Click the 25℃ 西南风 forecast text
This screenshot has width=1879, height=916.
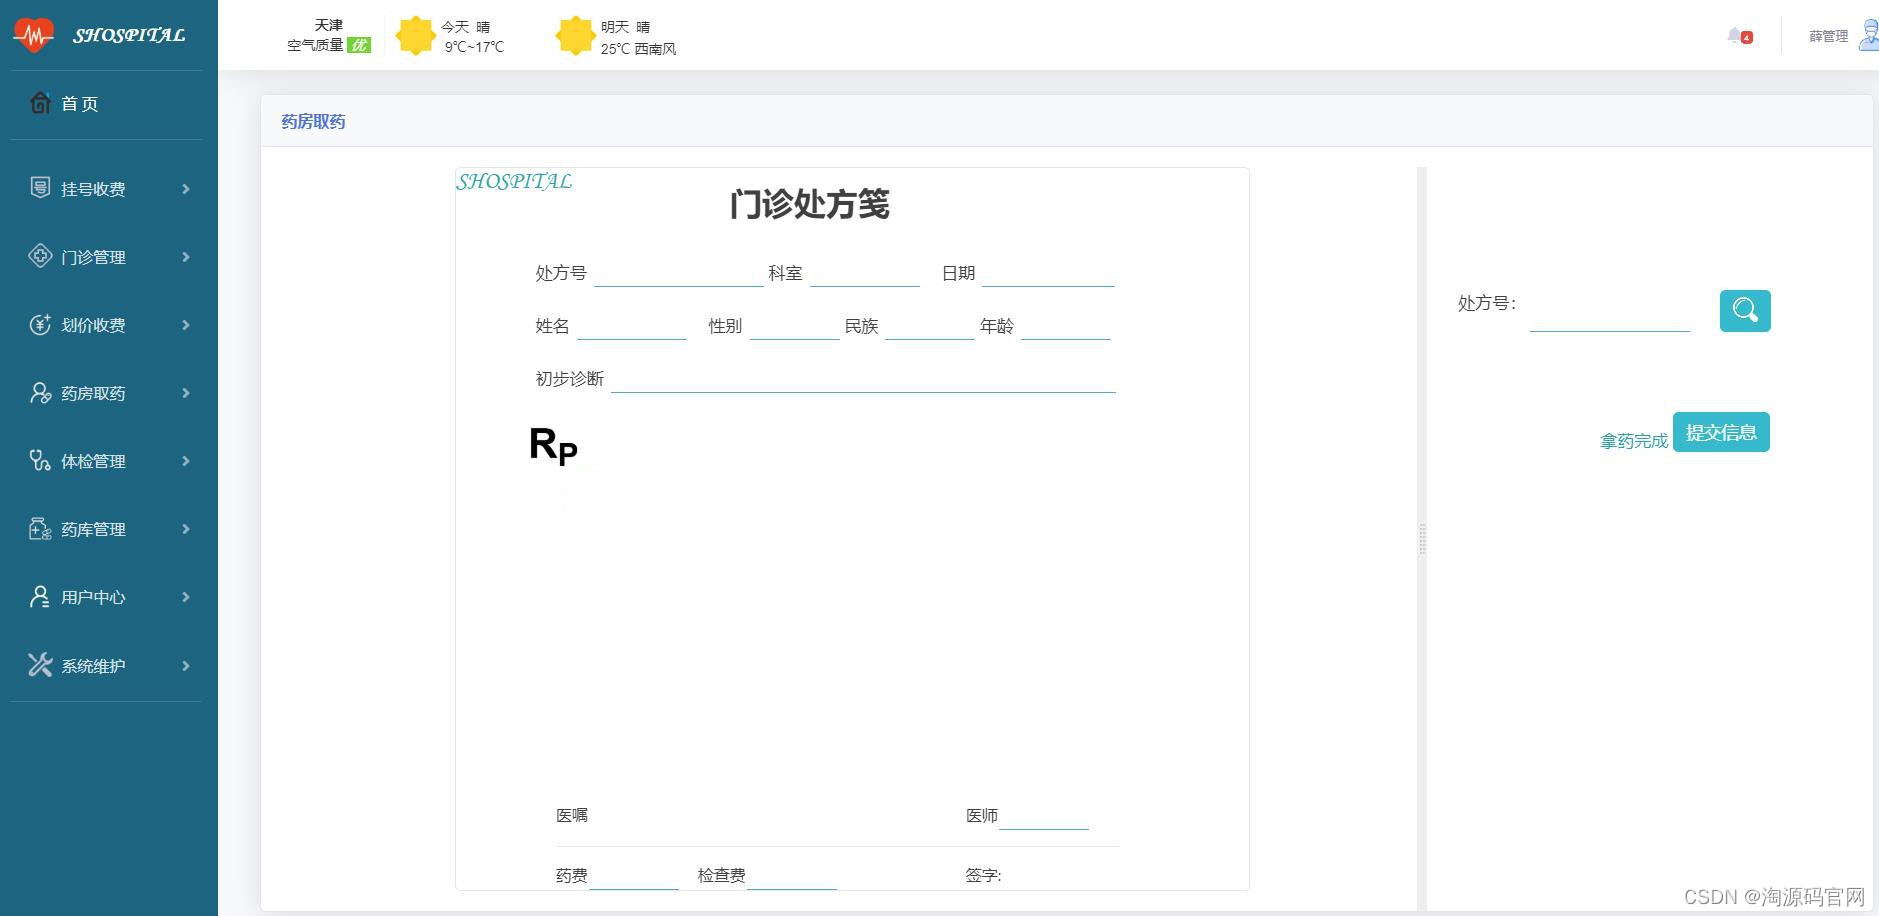[638, 48]
